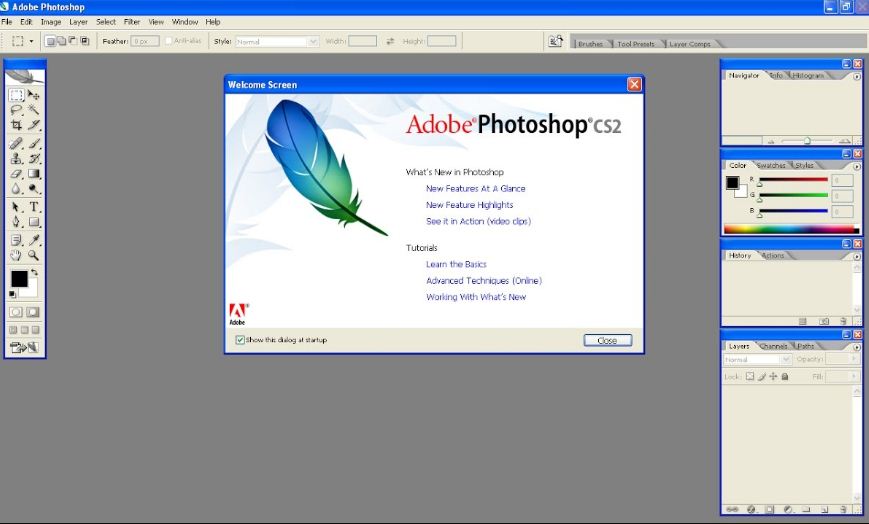This screenshot has width=869, height=524.
Task: Open Advanced Techniques (Online) link
Action: [x=484, y=281]
